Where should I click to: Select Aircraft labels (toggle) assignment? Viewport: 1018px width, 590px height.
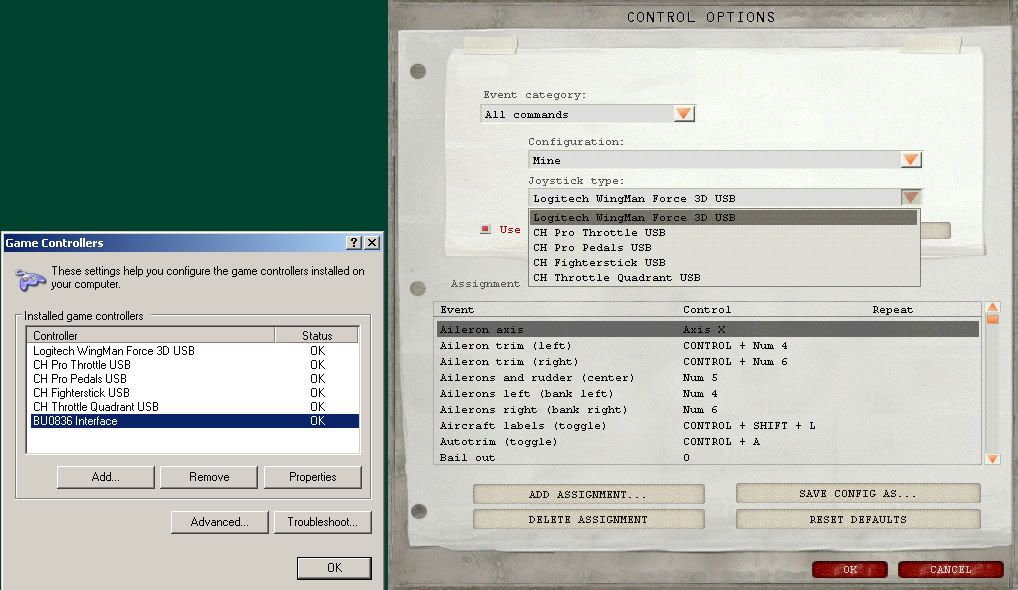(708, 426)
